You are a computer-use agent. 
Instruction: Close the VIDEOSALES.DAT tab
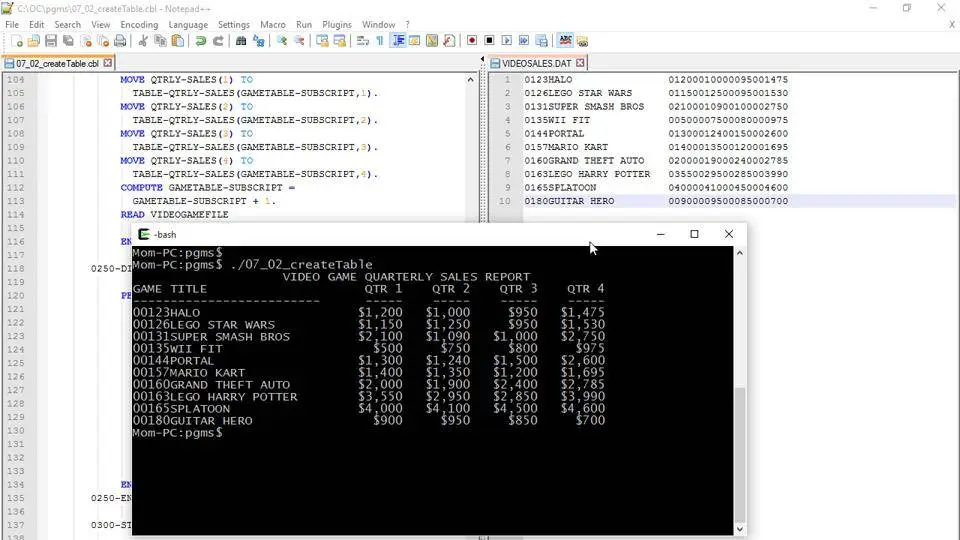coord(580,63)
